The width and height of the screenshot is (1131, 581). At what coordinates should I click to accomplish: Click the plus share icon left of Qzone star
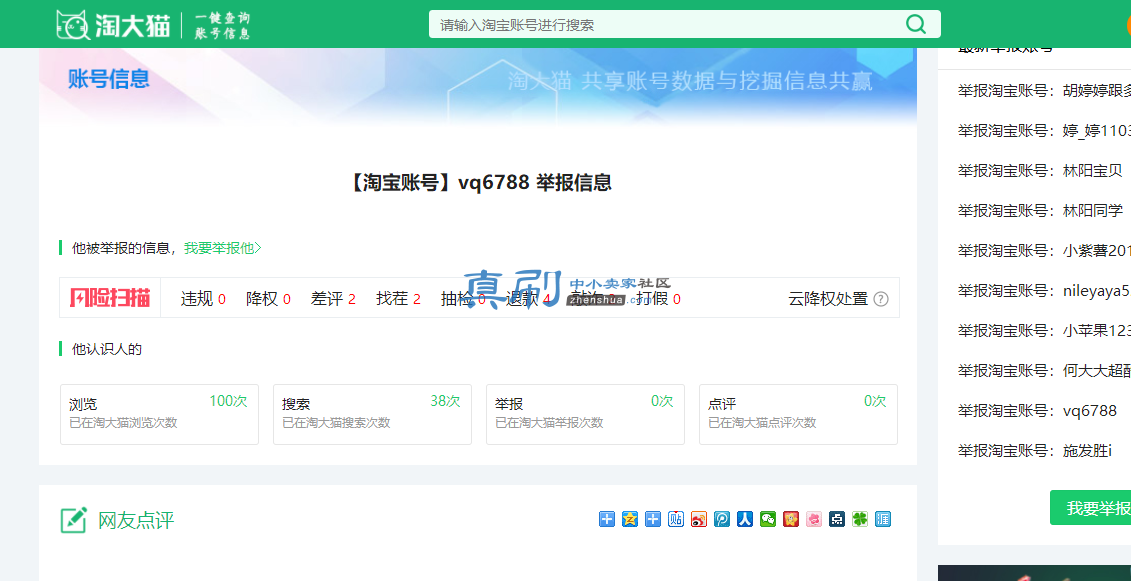(607, 519)
